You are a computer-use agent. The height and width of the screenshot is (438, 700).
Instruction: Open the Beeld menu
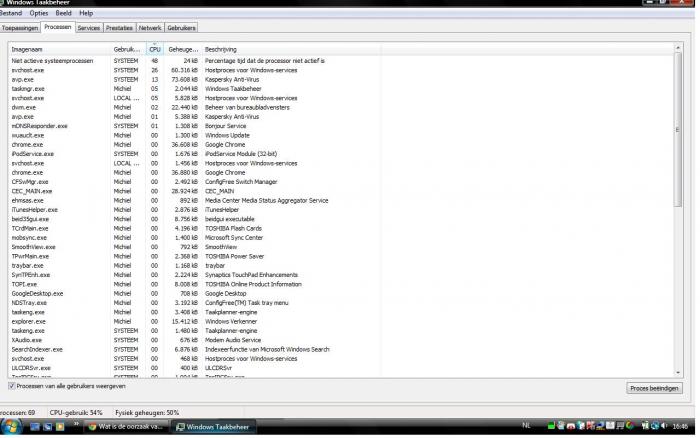(x=63, y=13)
